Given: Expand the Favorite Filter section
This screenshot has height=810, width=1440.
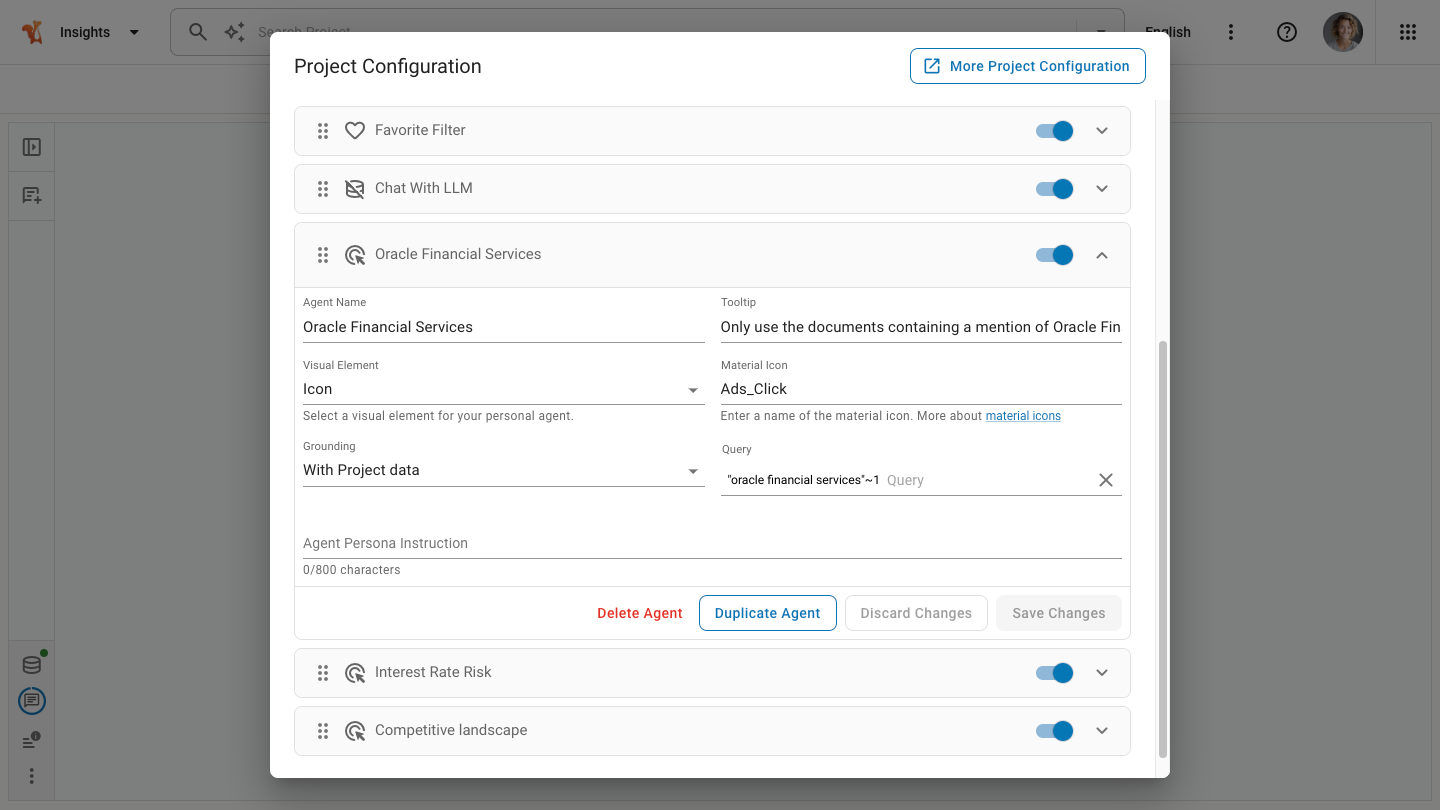Looking at the screenshot, I should [1102, 131].
